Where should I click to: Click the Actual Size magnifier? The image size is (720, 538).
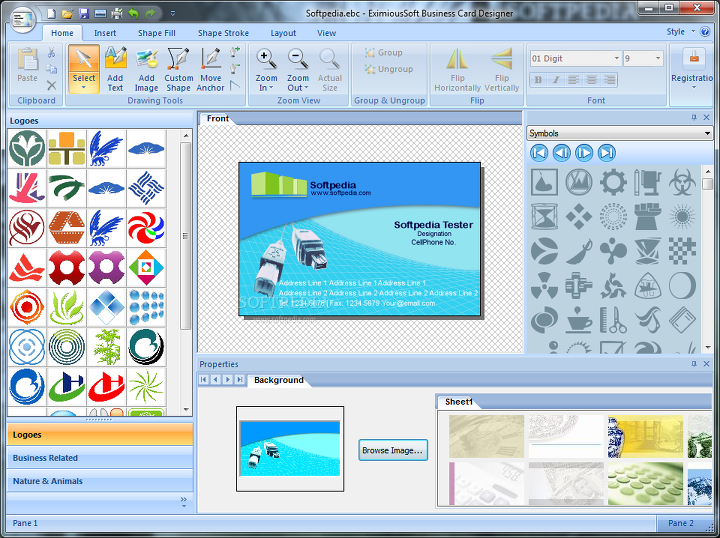(x=329, y=69)
